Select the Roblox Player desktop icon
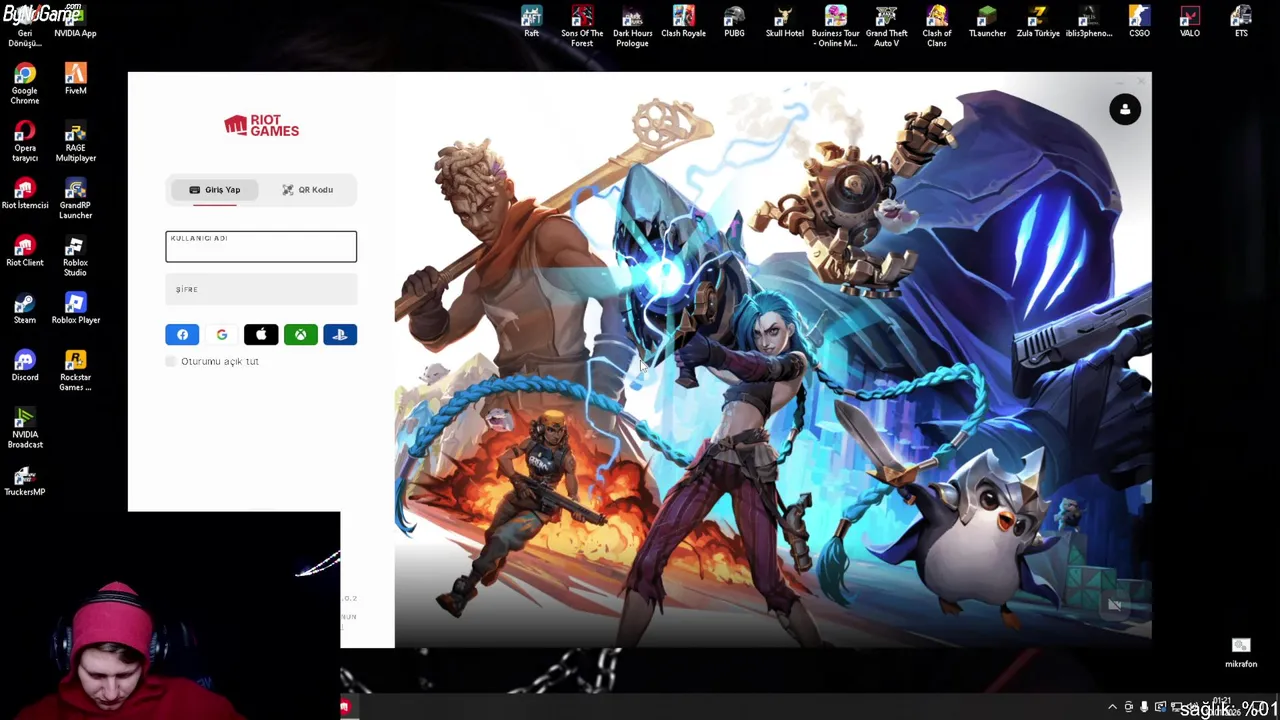This screenshot has width=1280, height=720. click(75, 308)
